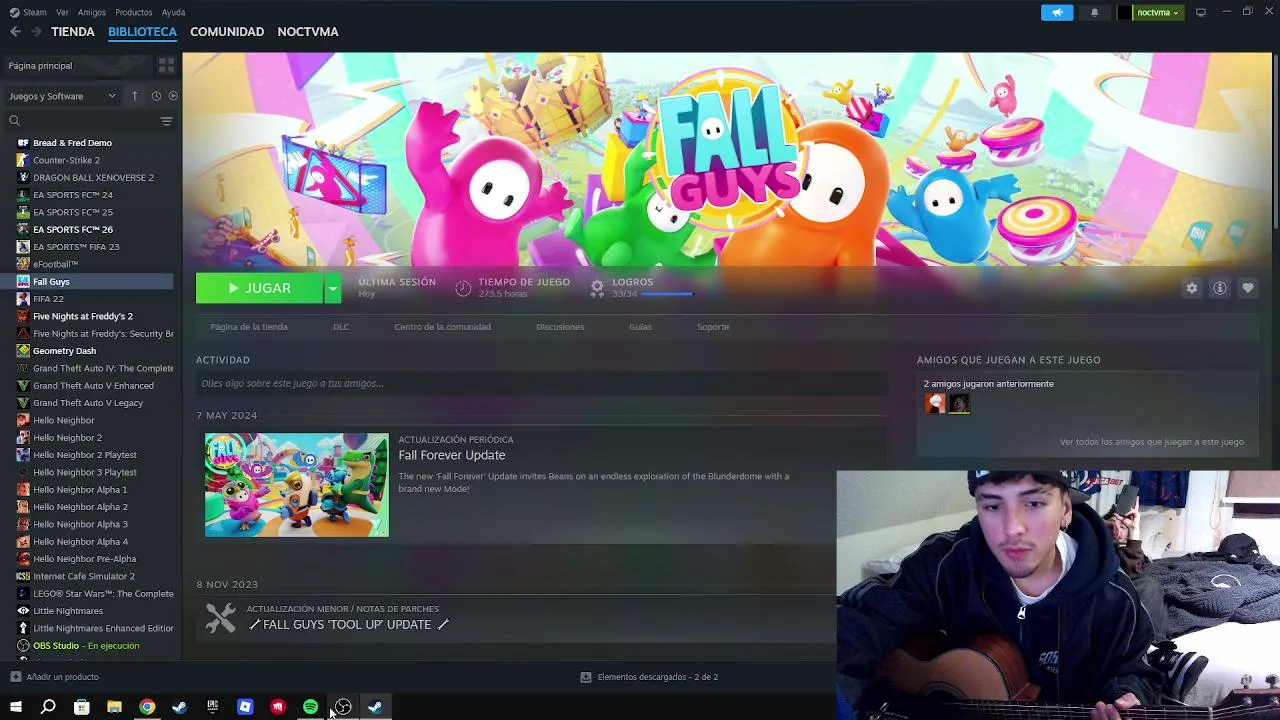Open the advanced library filters icon
The image size is (1280, 720).
pyautogui.click(x=166, y=121)
